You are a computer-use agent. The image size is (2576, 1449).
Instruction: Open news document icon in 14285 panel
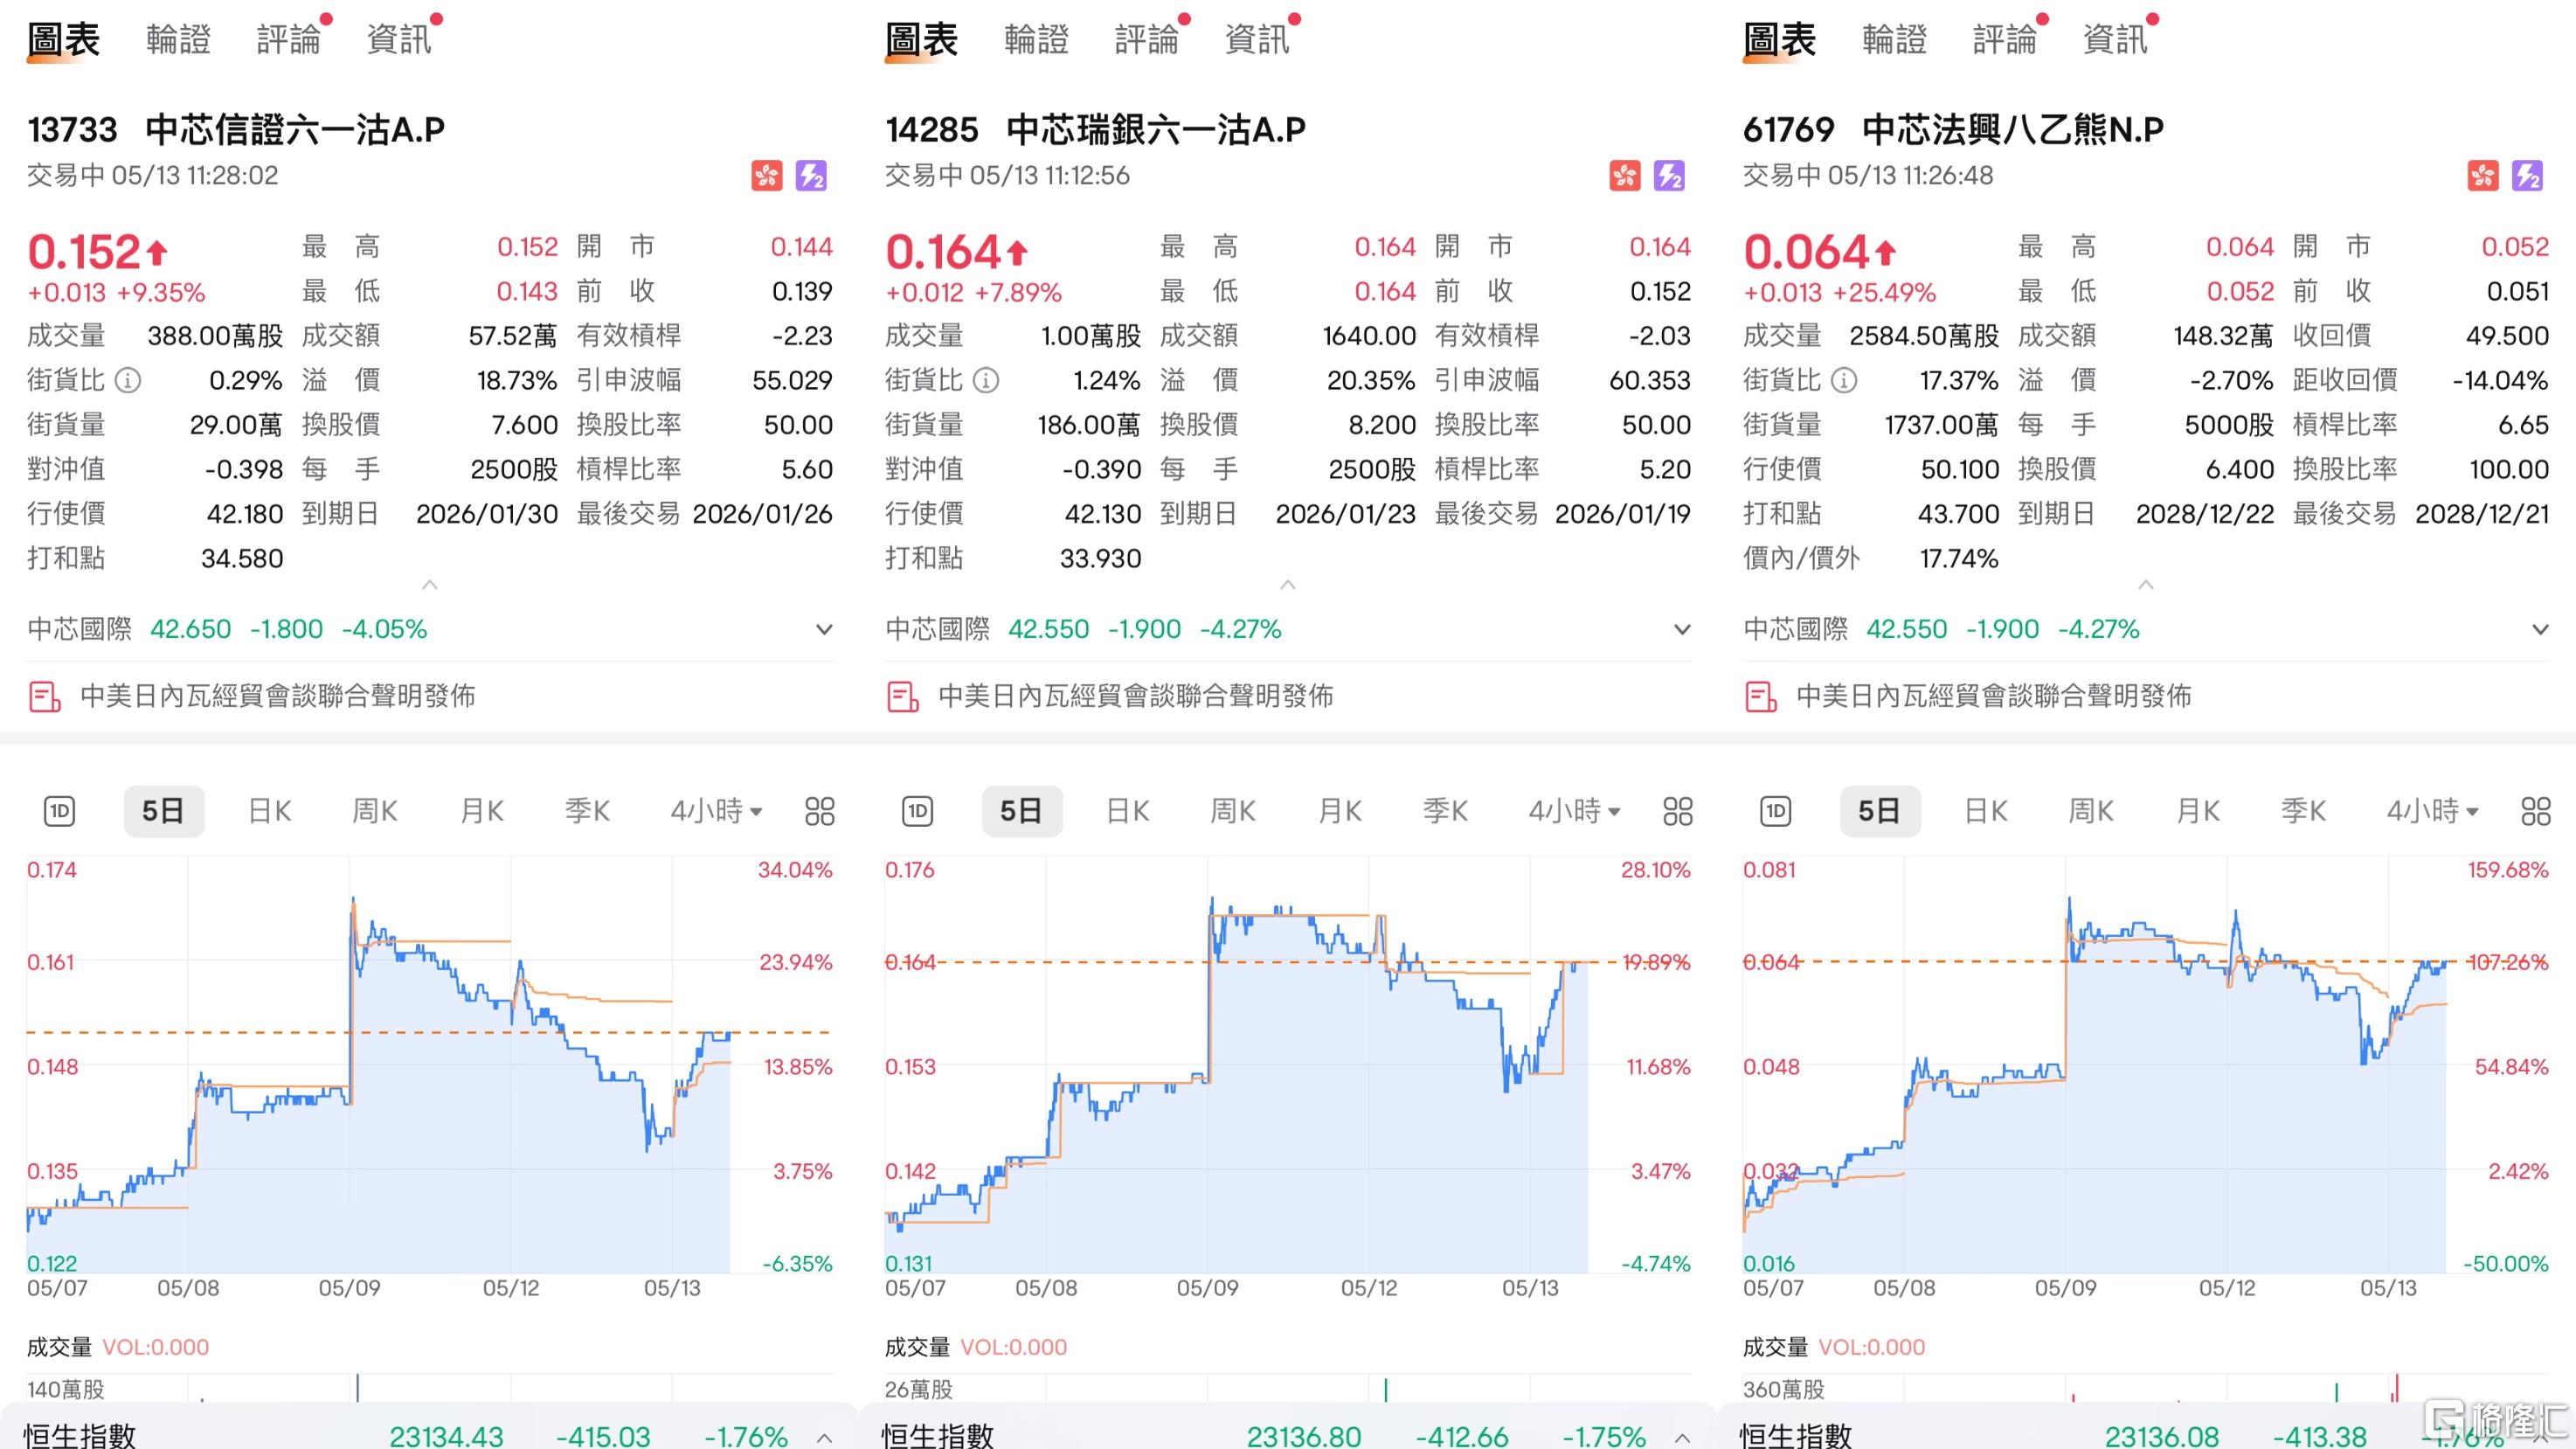pos(903,696)
